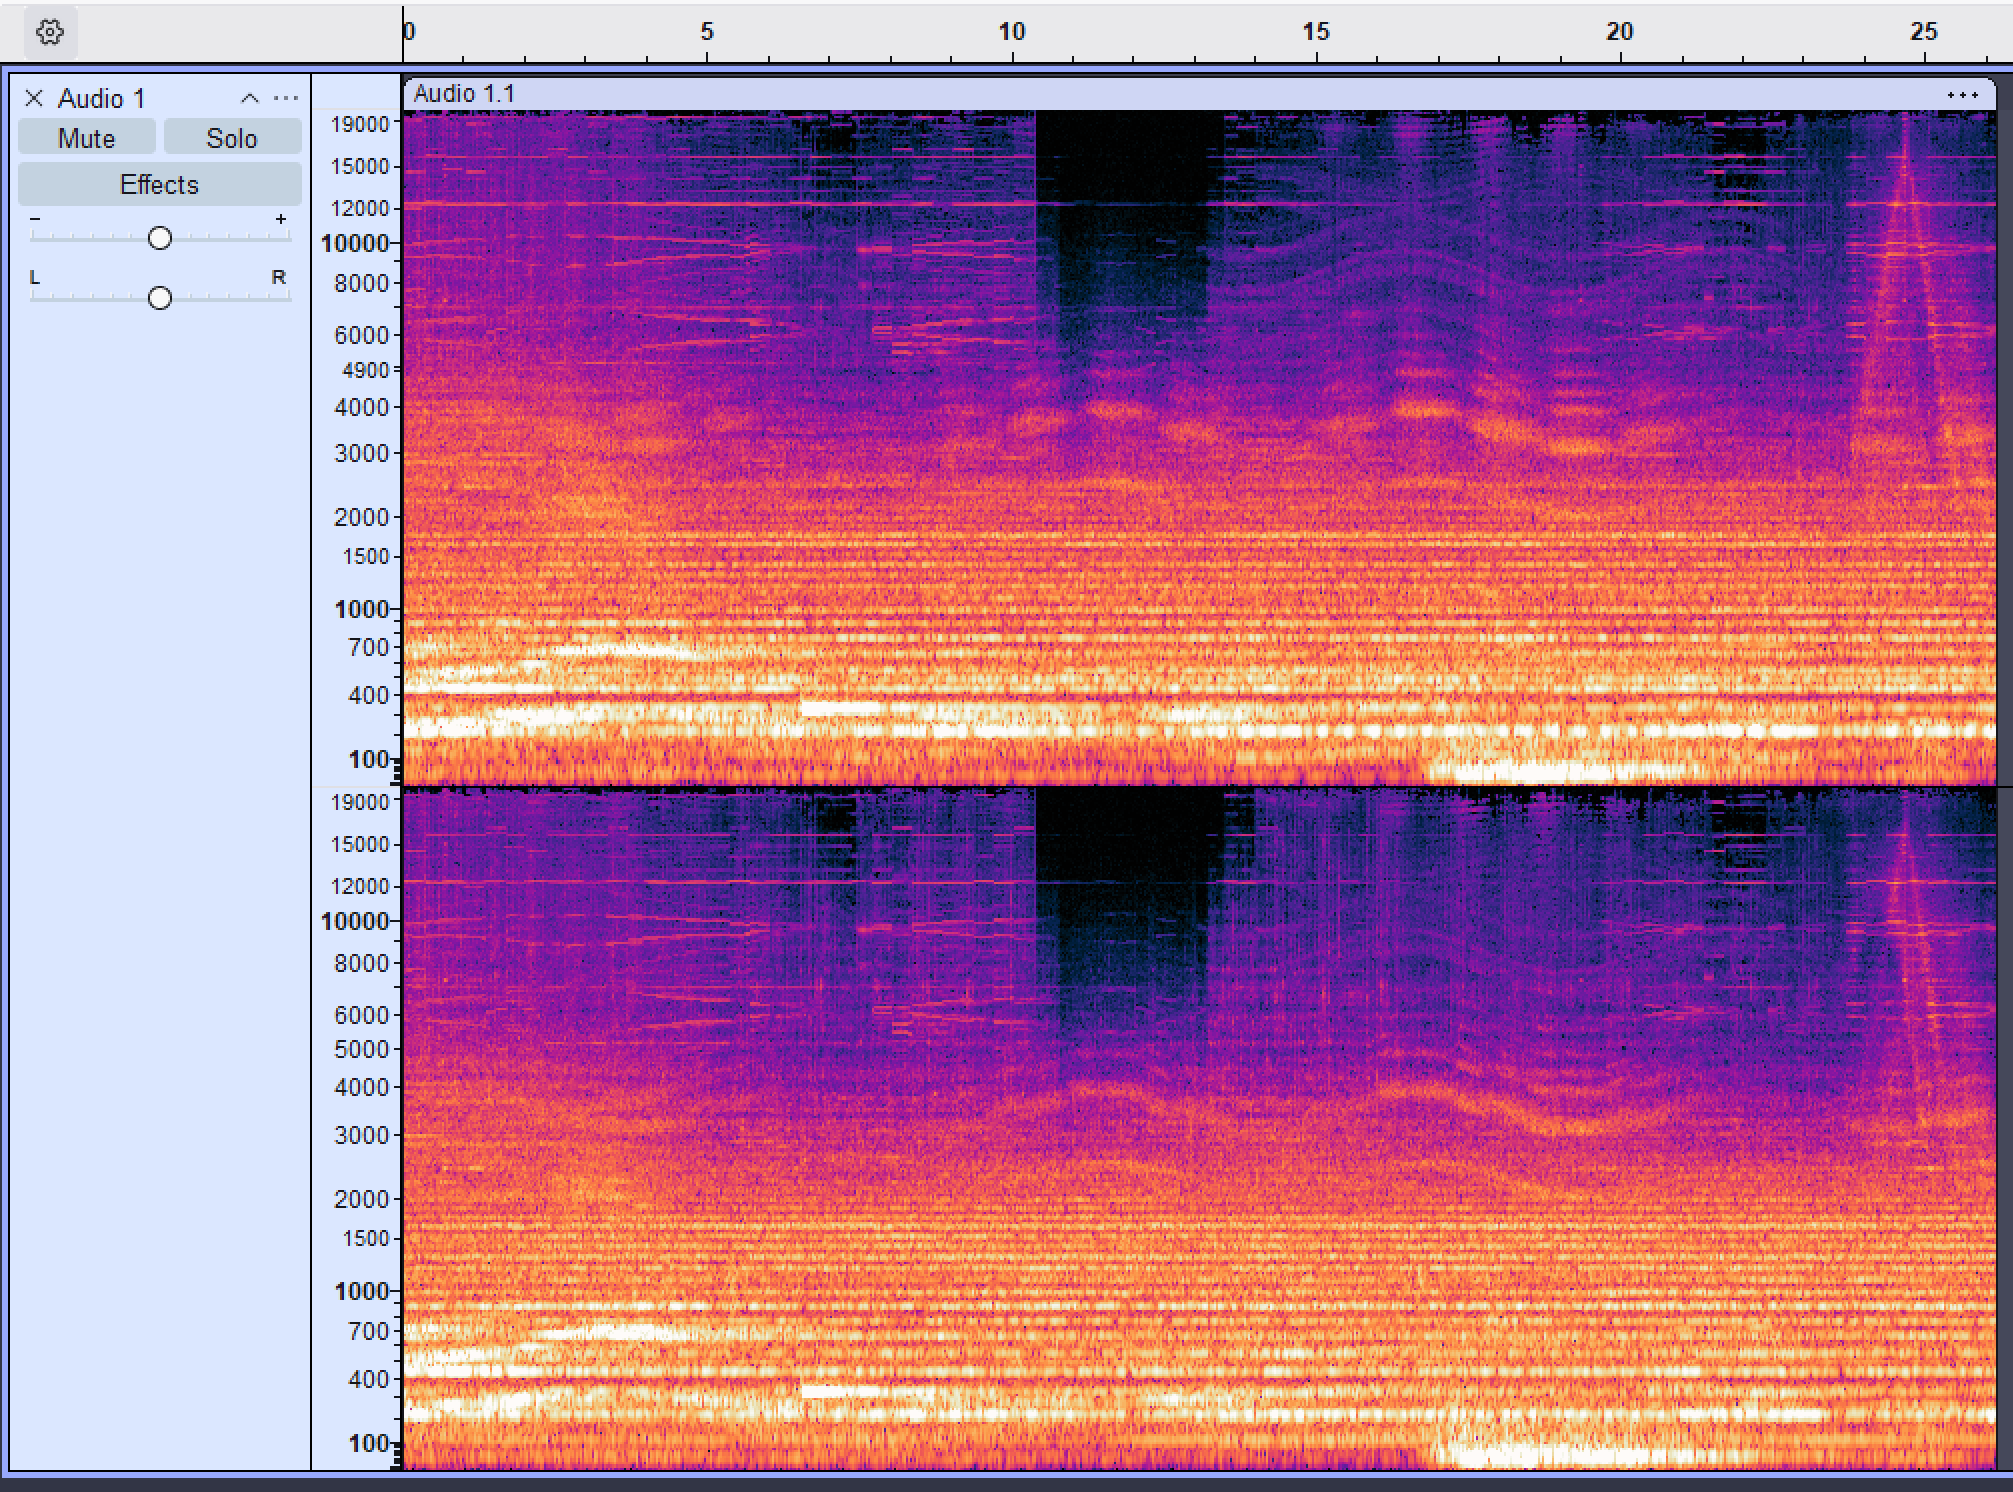This screenshot has width=2013, height=1492.
Task: Click upper channel 19000 frequency label
Action: [360, 124]
